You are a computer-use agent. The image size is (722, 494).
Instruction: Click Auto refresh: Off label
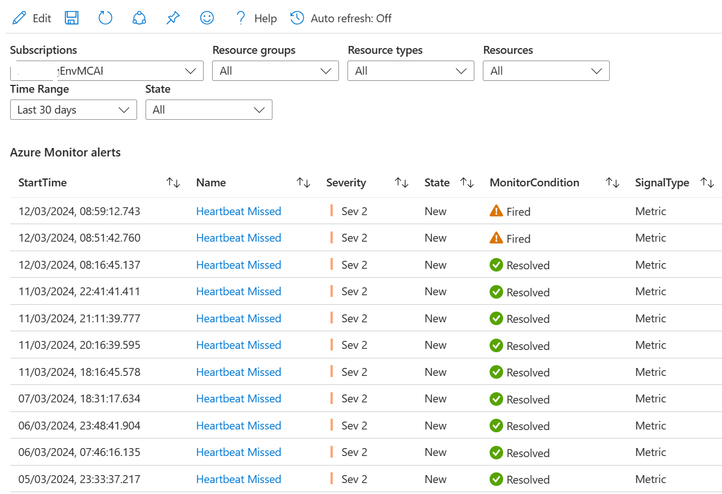[351, 18]
